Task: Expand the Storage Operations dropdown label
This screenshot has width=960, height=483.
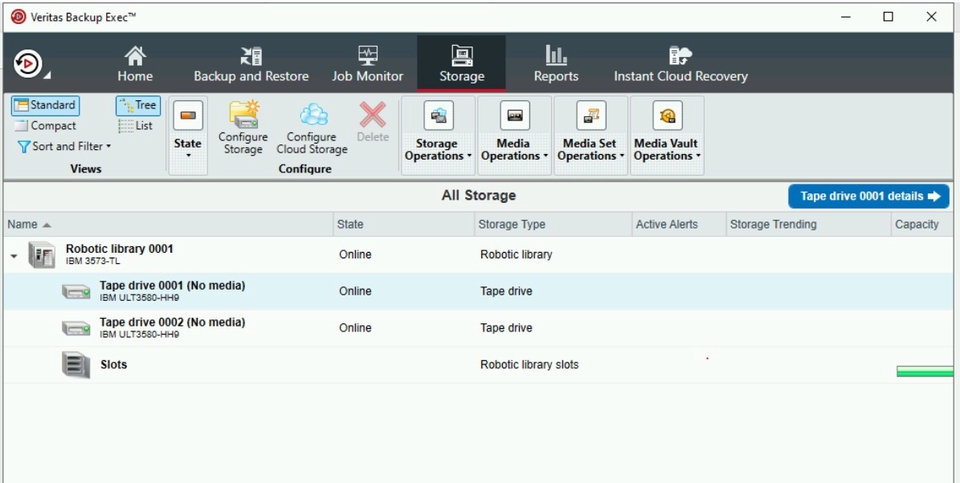Action: tap(438, 150)
